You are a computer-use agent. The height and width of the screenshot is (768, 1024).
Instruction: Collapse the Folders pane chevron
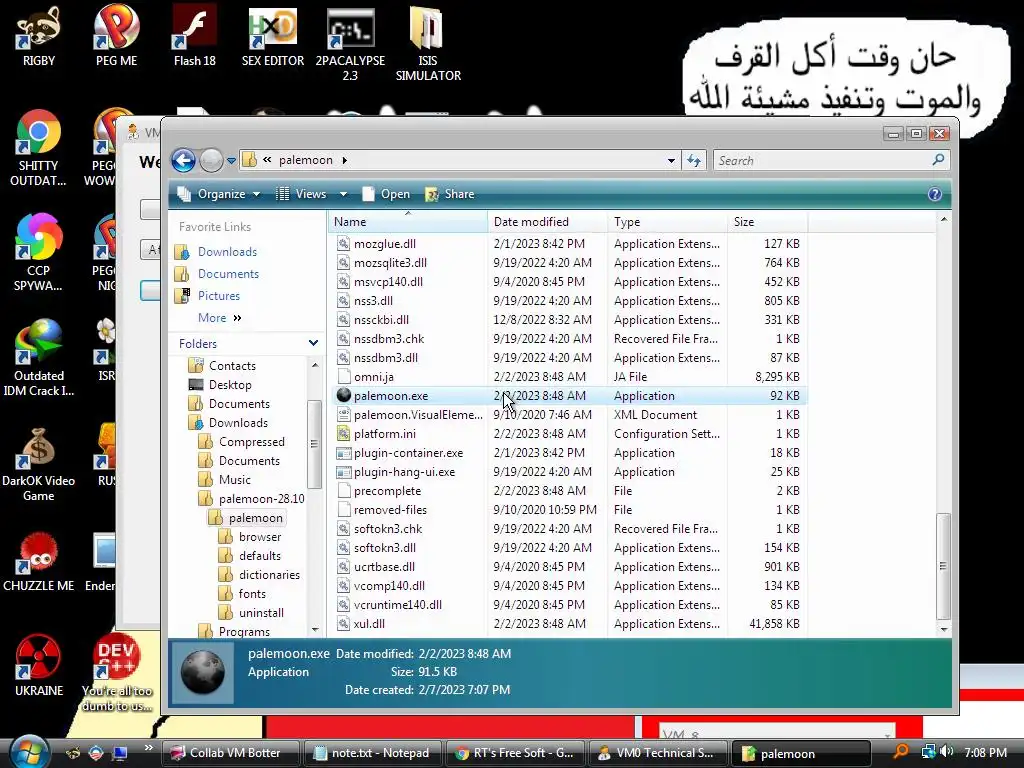click(313, 344)
